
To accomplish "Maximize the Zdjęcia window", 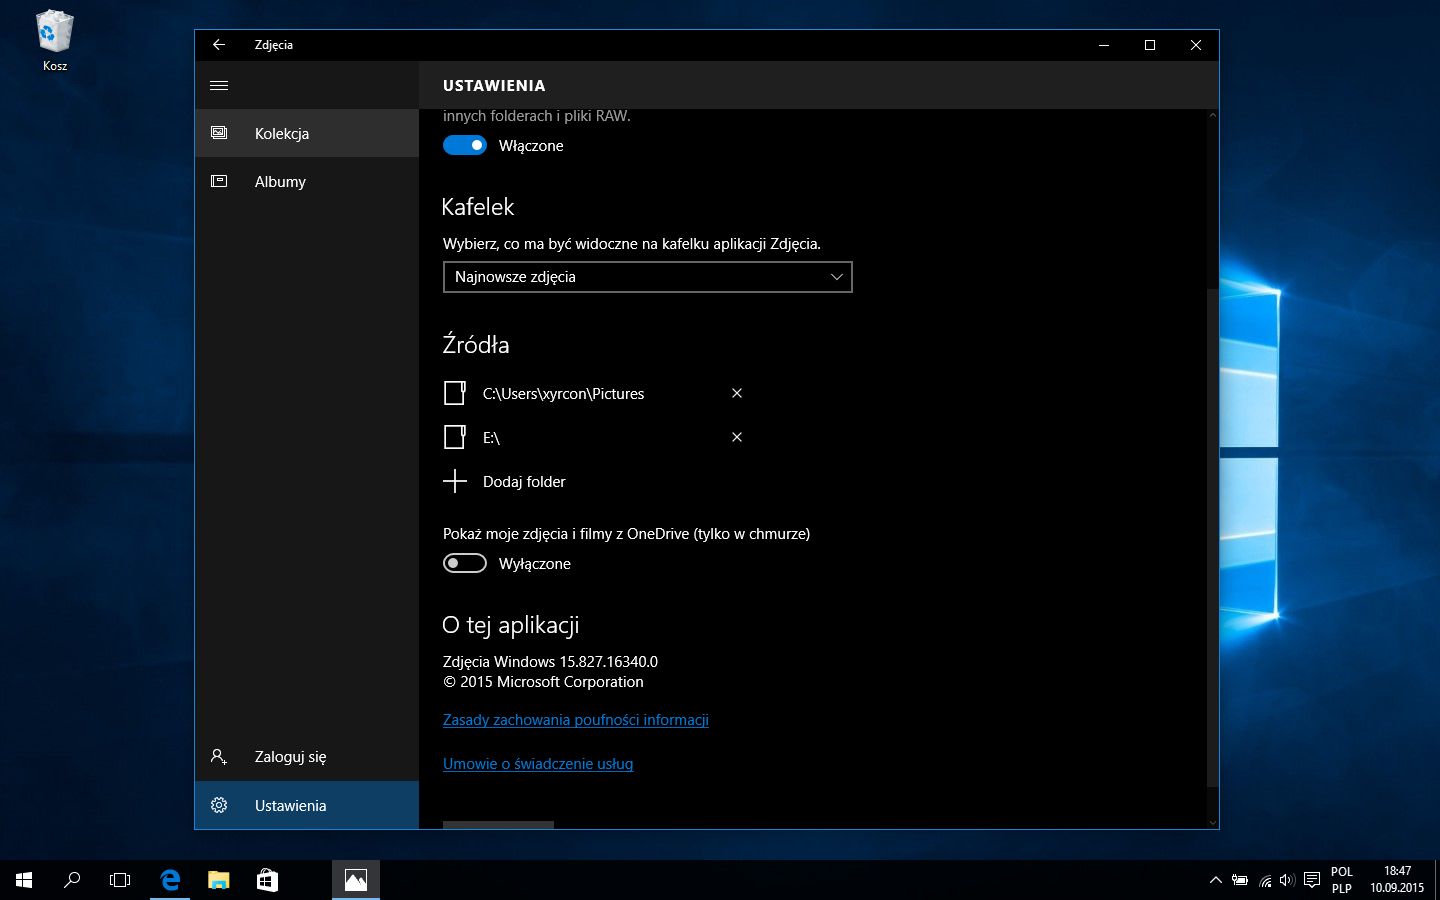I will (x=1150, y=45).
